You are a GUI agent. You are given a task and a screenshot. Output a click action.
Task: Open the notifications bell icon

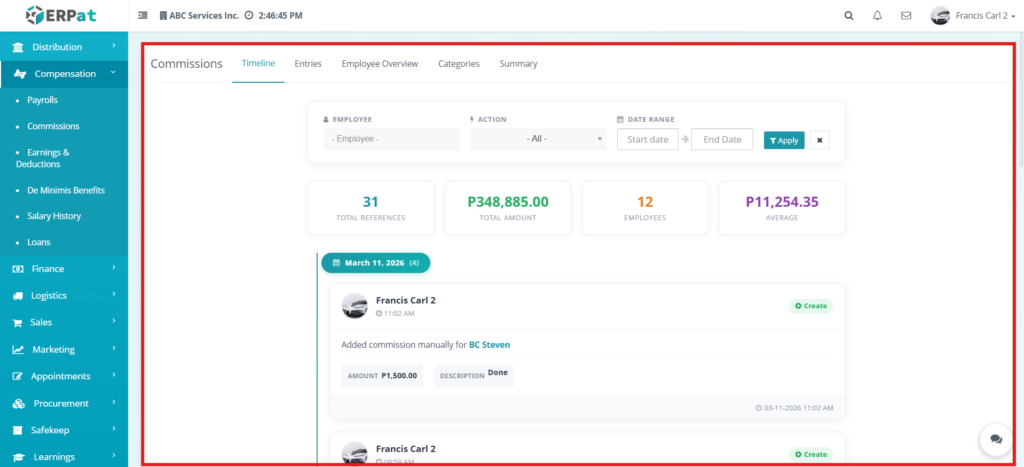(x=877, y=16)
